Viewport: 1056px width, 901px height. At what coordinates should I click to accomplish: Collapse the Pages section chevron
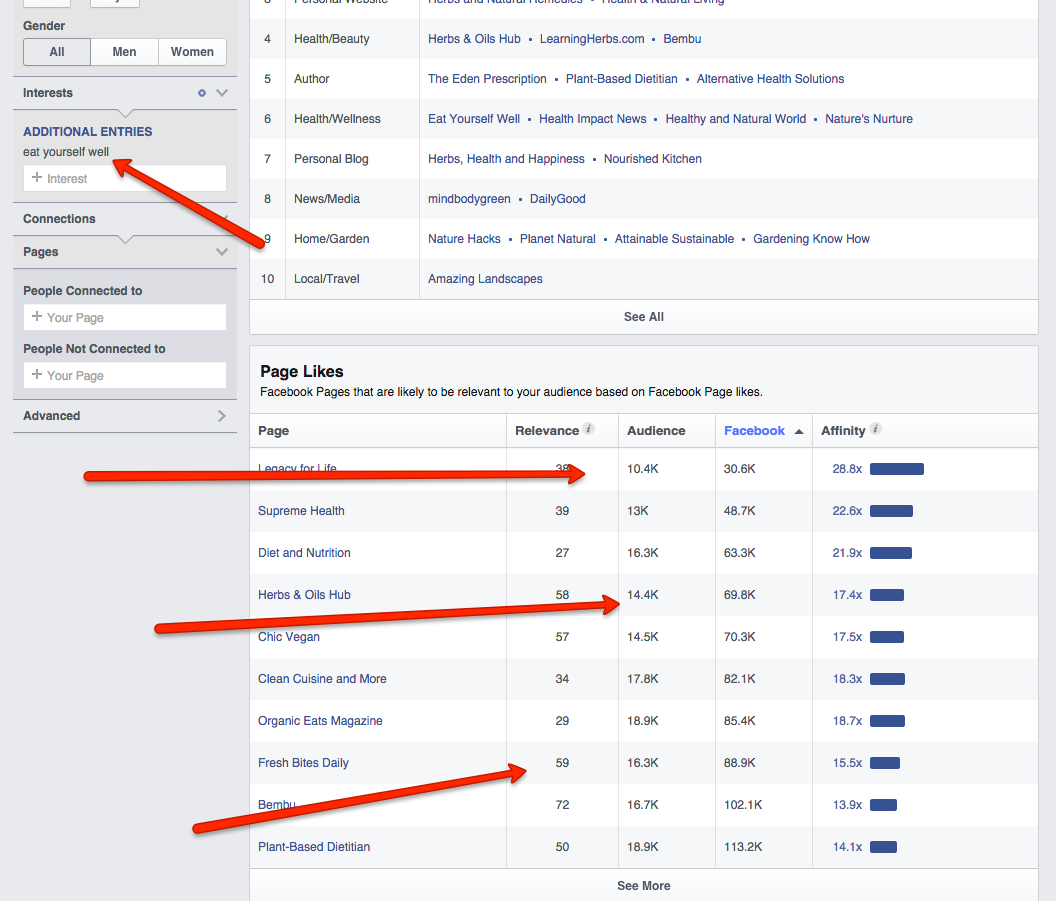(222, 252)
